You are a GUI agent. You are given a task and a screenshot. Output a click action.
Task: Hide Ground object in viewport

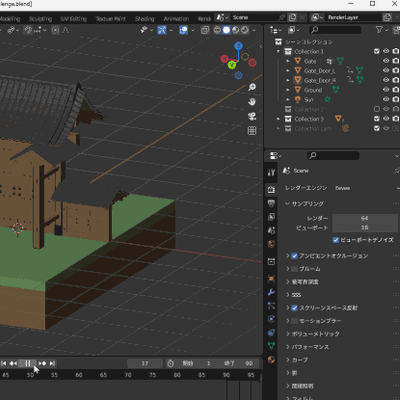point(386,90)
